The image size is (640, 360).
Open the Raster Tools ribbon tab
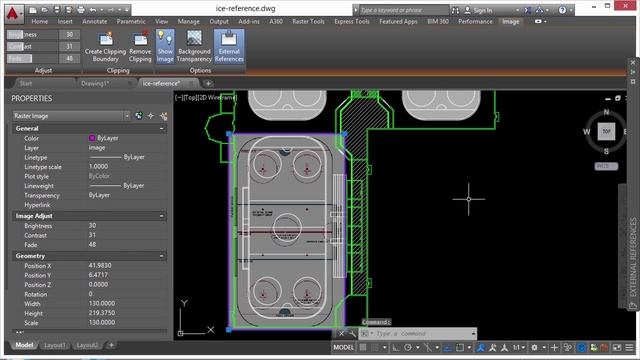click(308, 21)
